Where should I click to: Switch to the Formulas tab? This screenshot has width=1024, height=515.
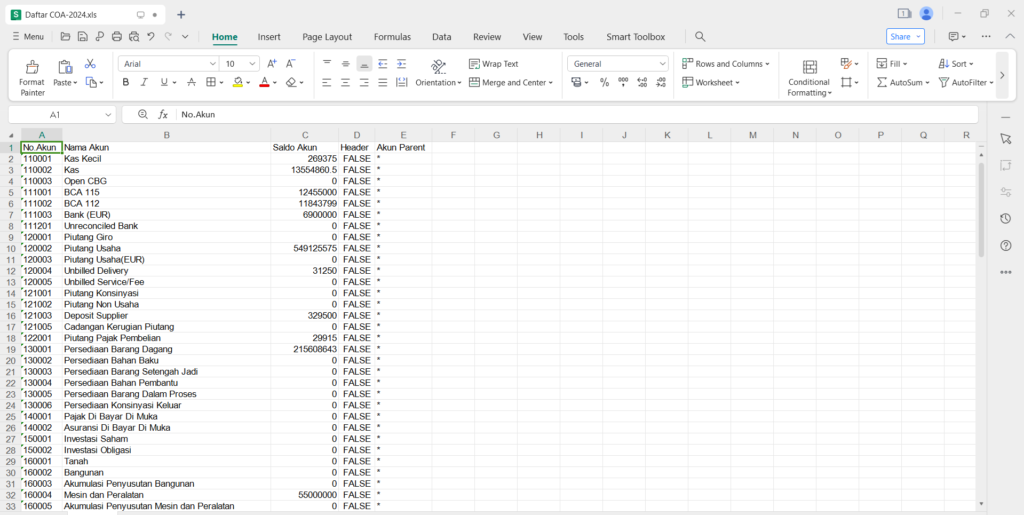coord(392,37)
